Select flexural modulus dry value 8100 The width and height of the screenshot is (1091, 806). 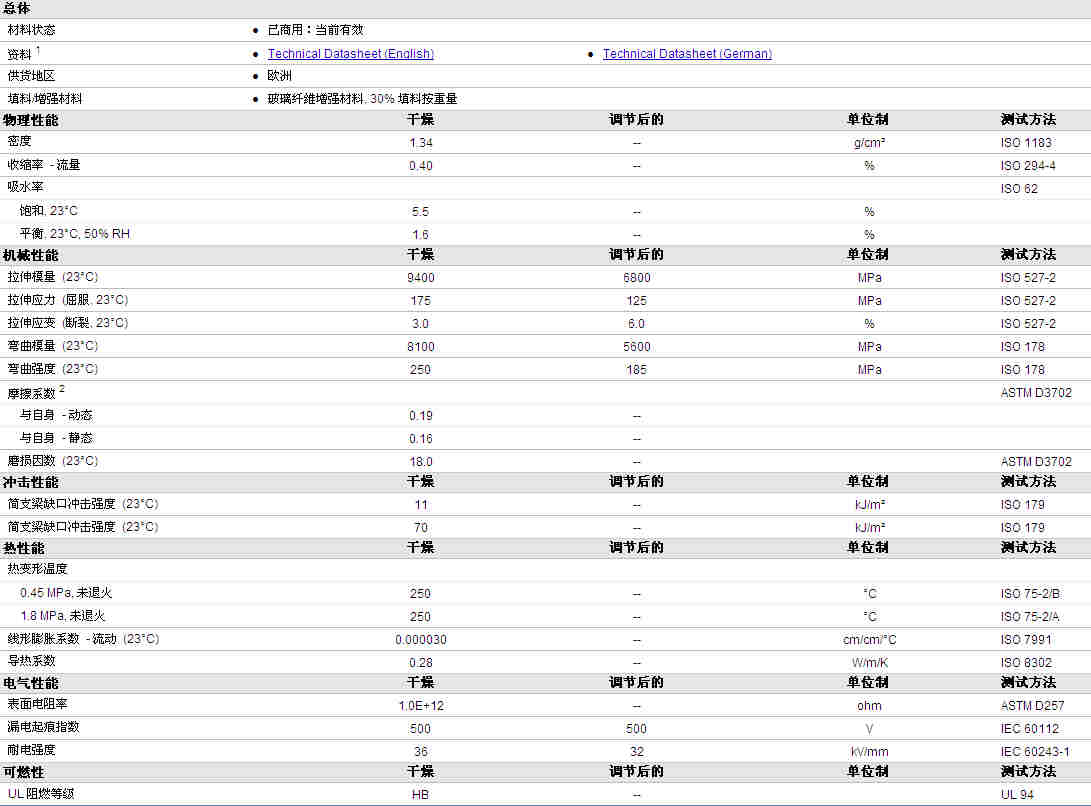420,347
